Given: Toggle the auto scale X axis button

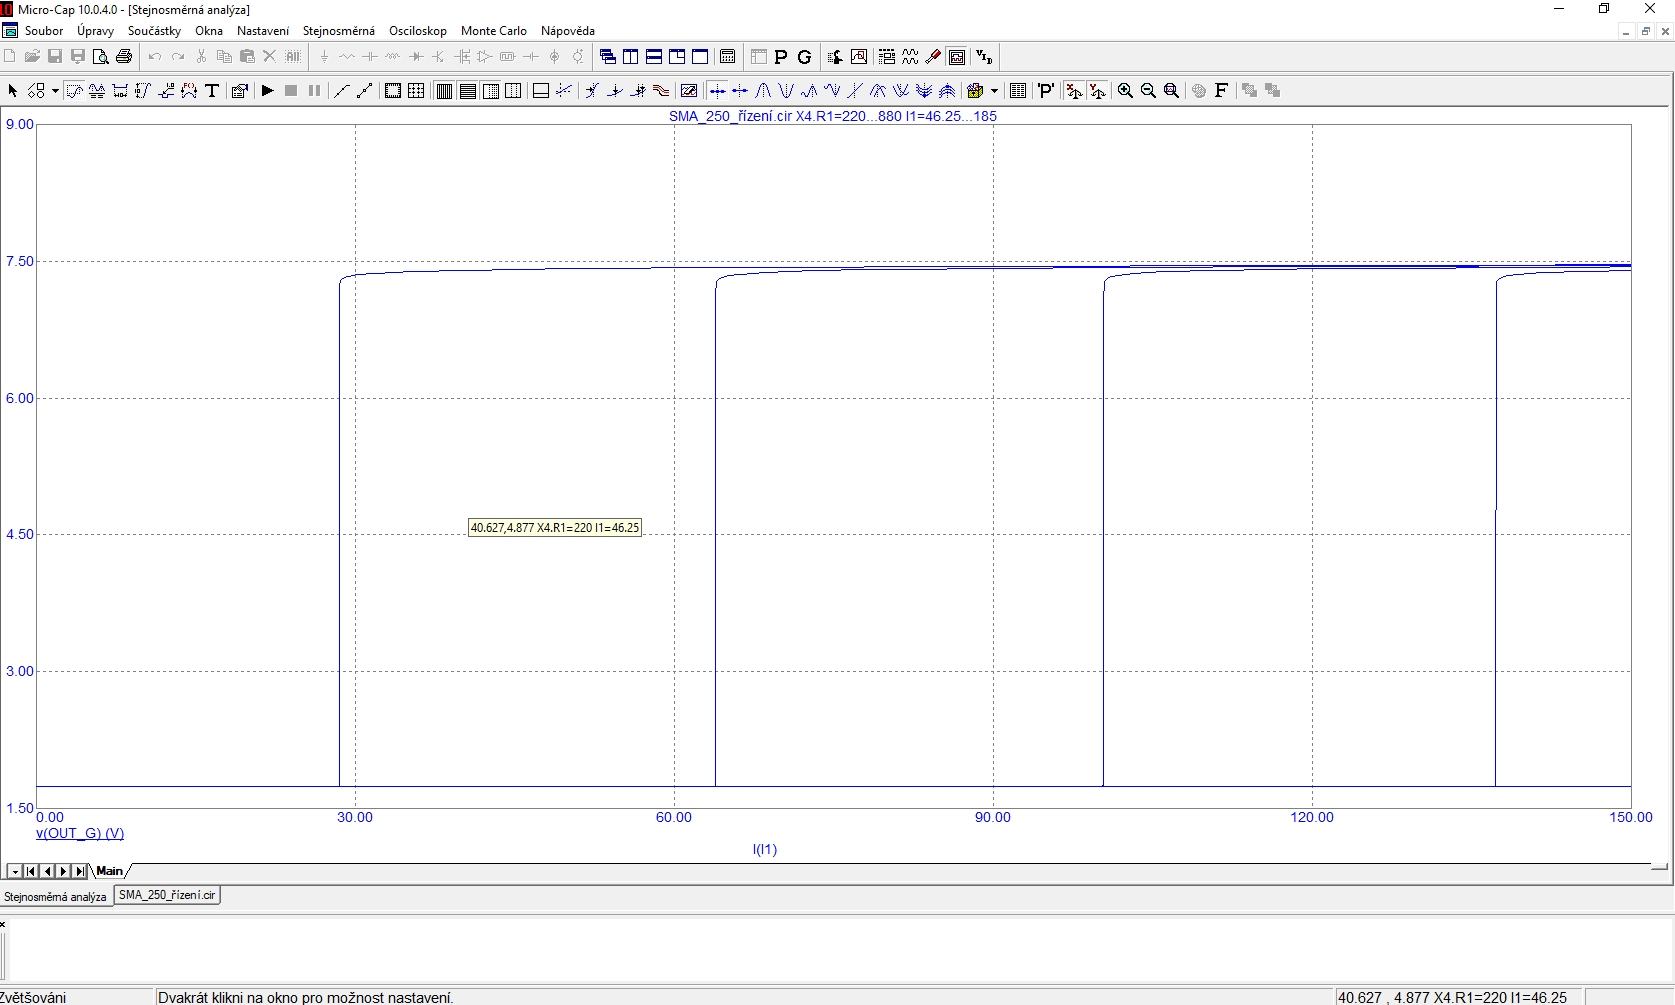Looking at the screenshot, I should (x=1074, y=91).
